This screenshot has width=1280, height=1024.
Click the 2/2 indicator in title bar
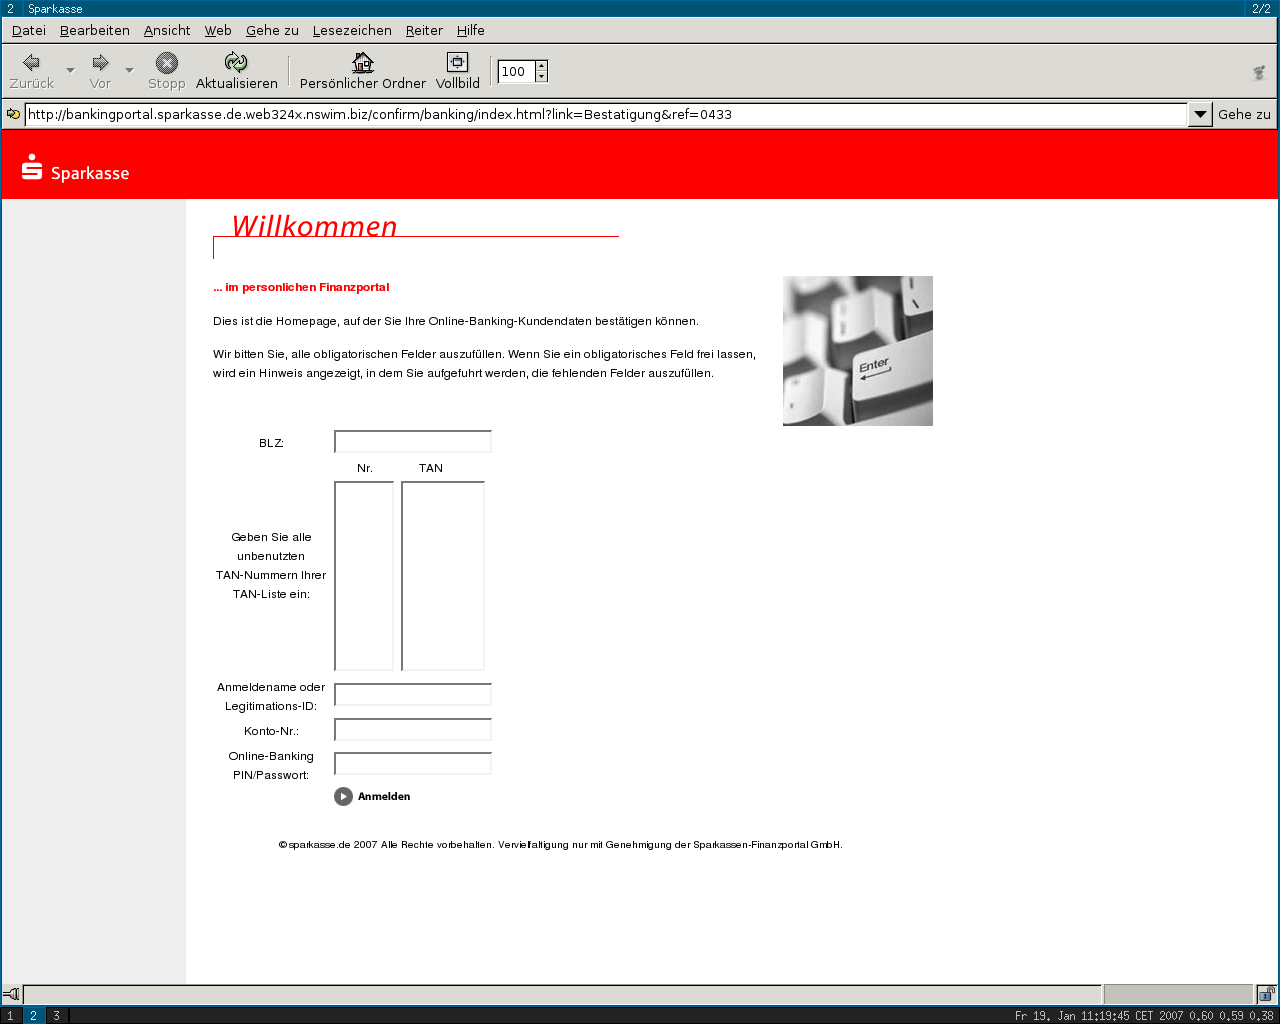[1261, 8]
